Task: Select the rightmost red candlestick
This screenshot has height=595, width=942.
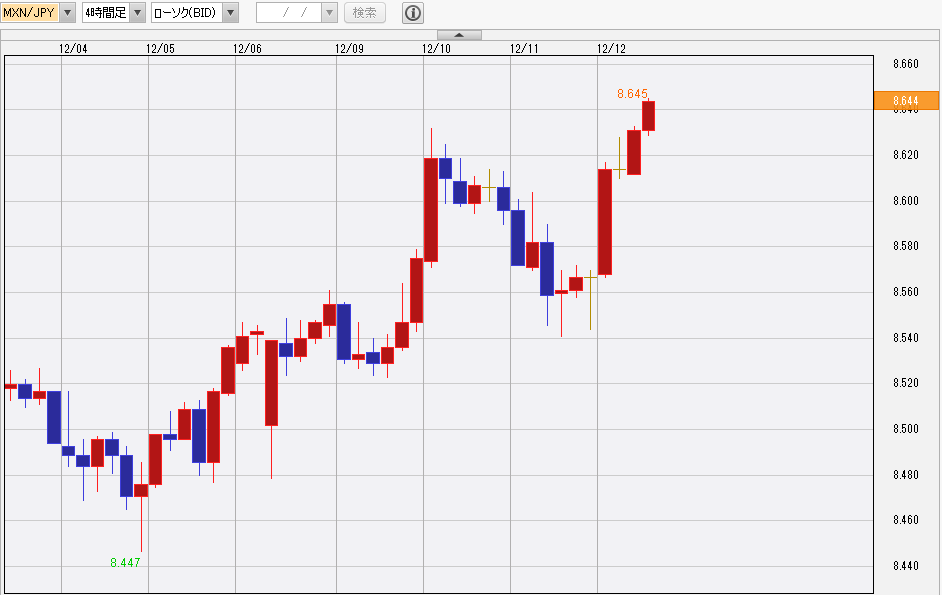Action: (648, 115)
